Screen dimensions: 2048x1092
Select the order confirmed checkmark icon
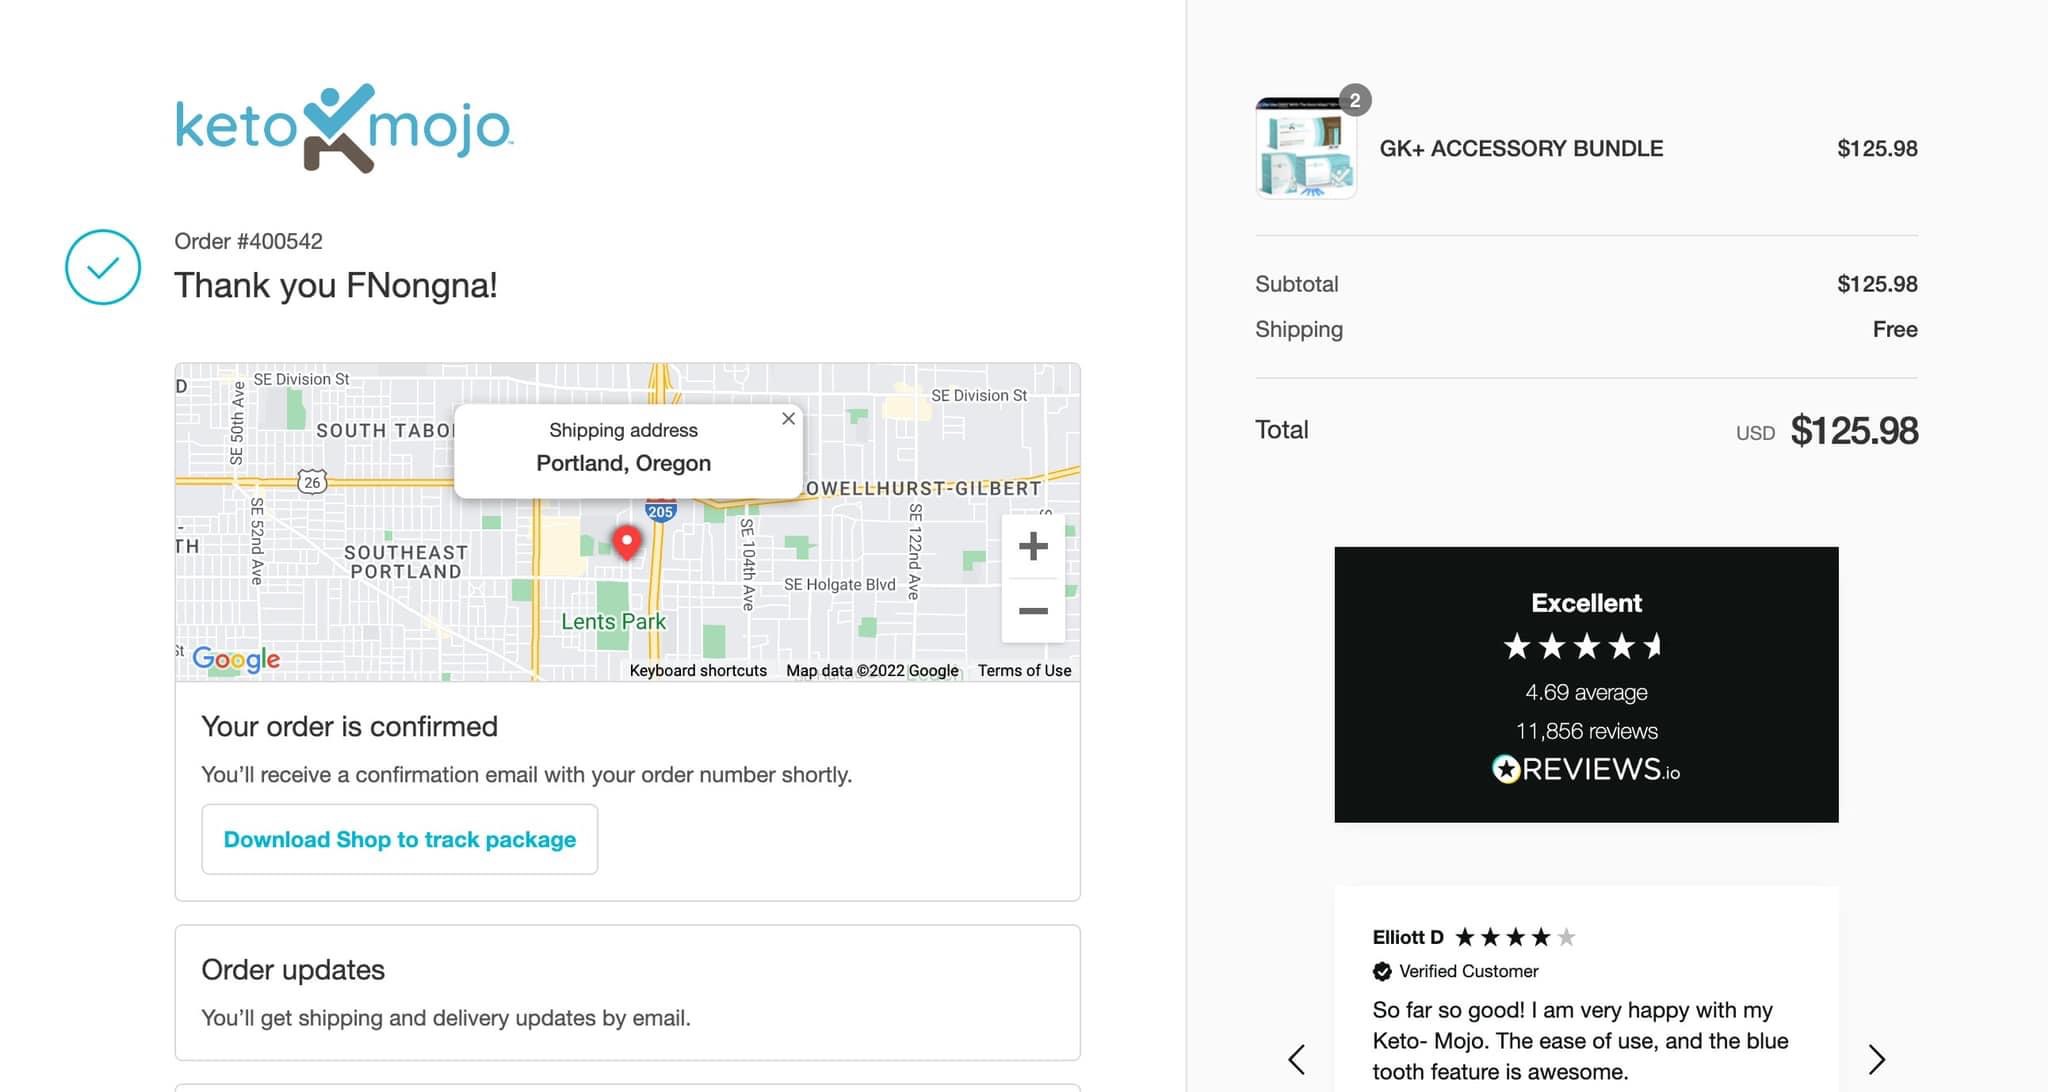(103, 267)
